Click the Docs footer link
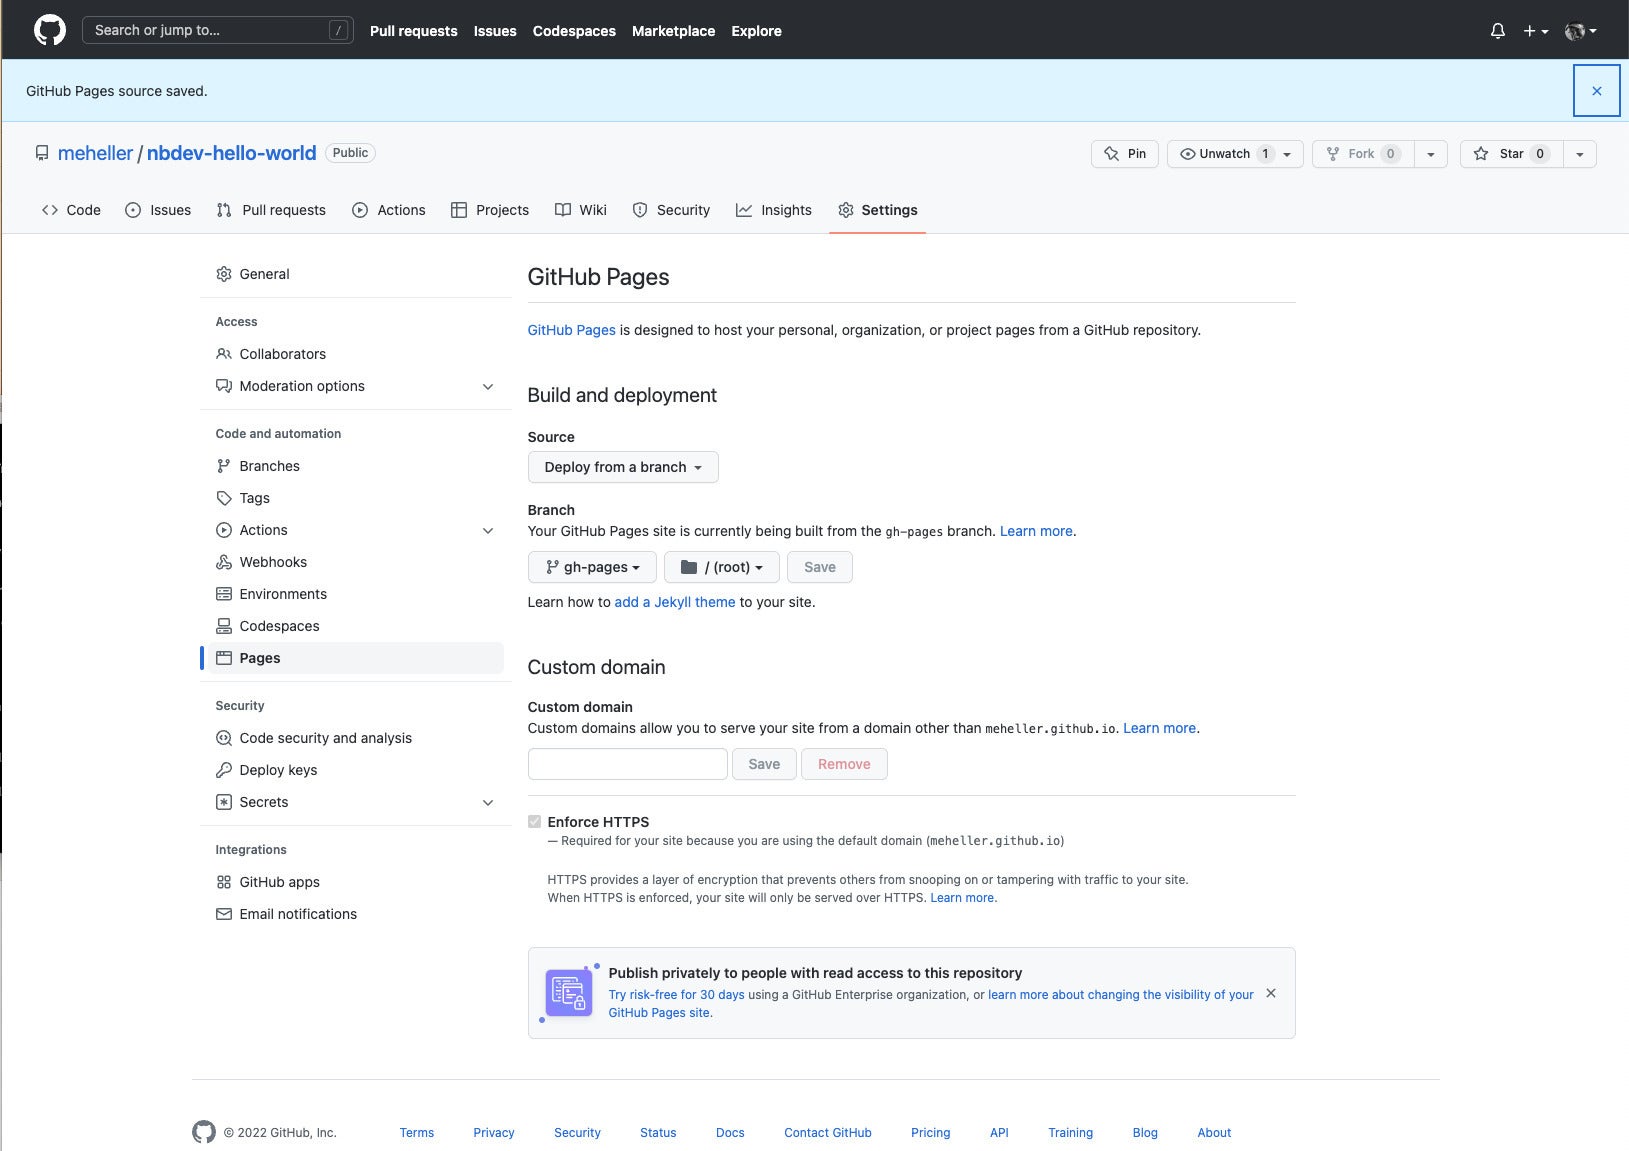1629x1151 pixels. coord(730,1133)
